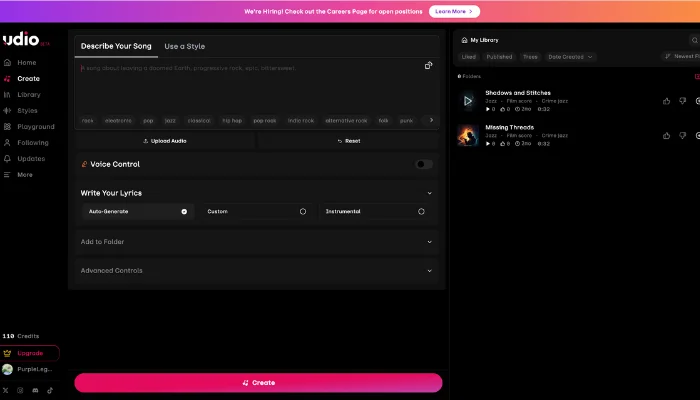The height and width of the screenshot is (400, 700).
Task: Click the Styles icon in the sidebar
Action: [8, 111]
